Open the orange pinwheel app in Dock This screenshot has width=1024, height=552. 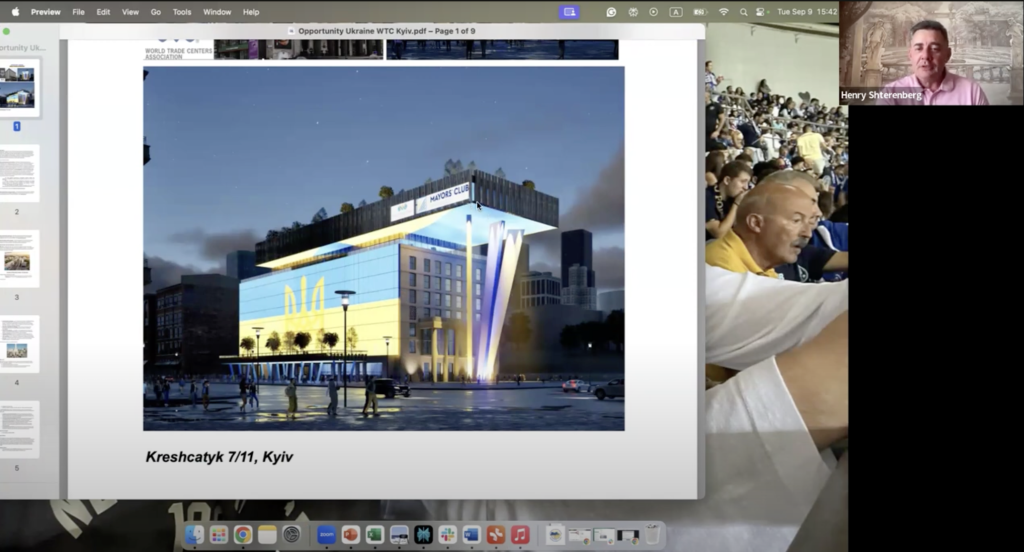pyautogui.click(x=496, y=535)
